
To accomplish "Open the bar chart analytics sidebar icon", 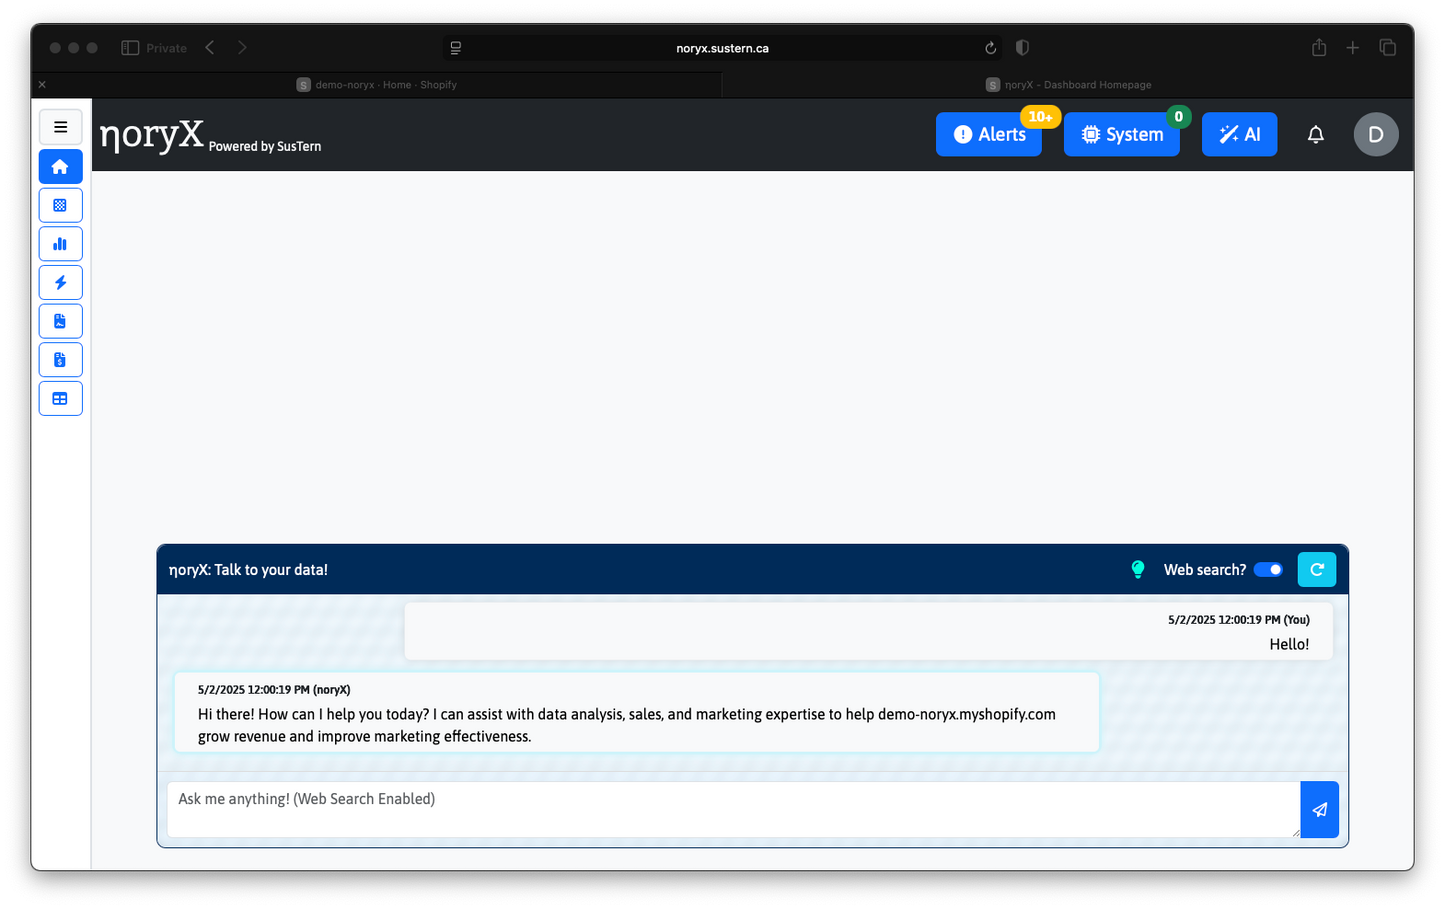I will point(60,243).
